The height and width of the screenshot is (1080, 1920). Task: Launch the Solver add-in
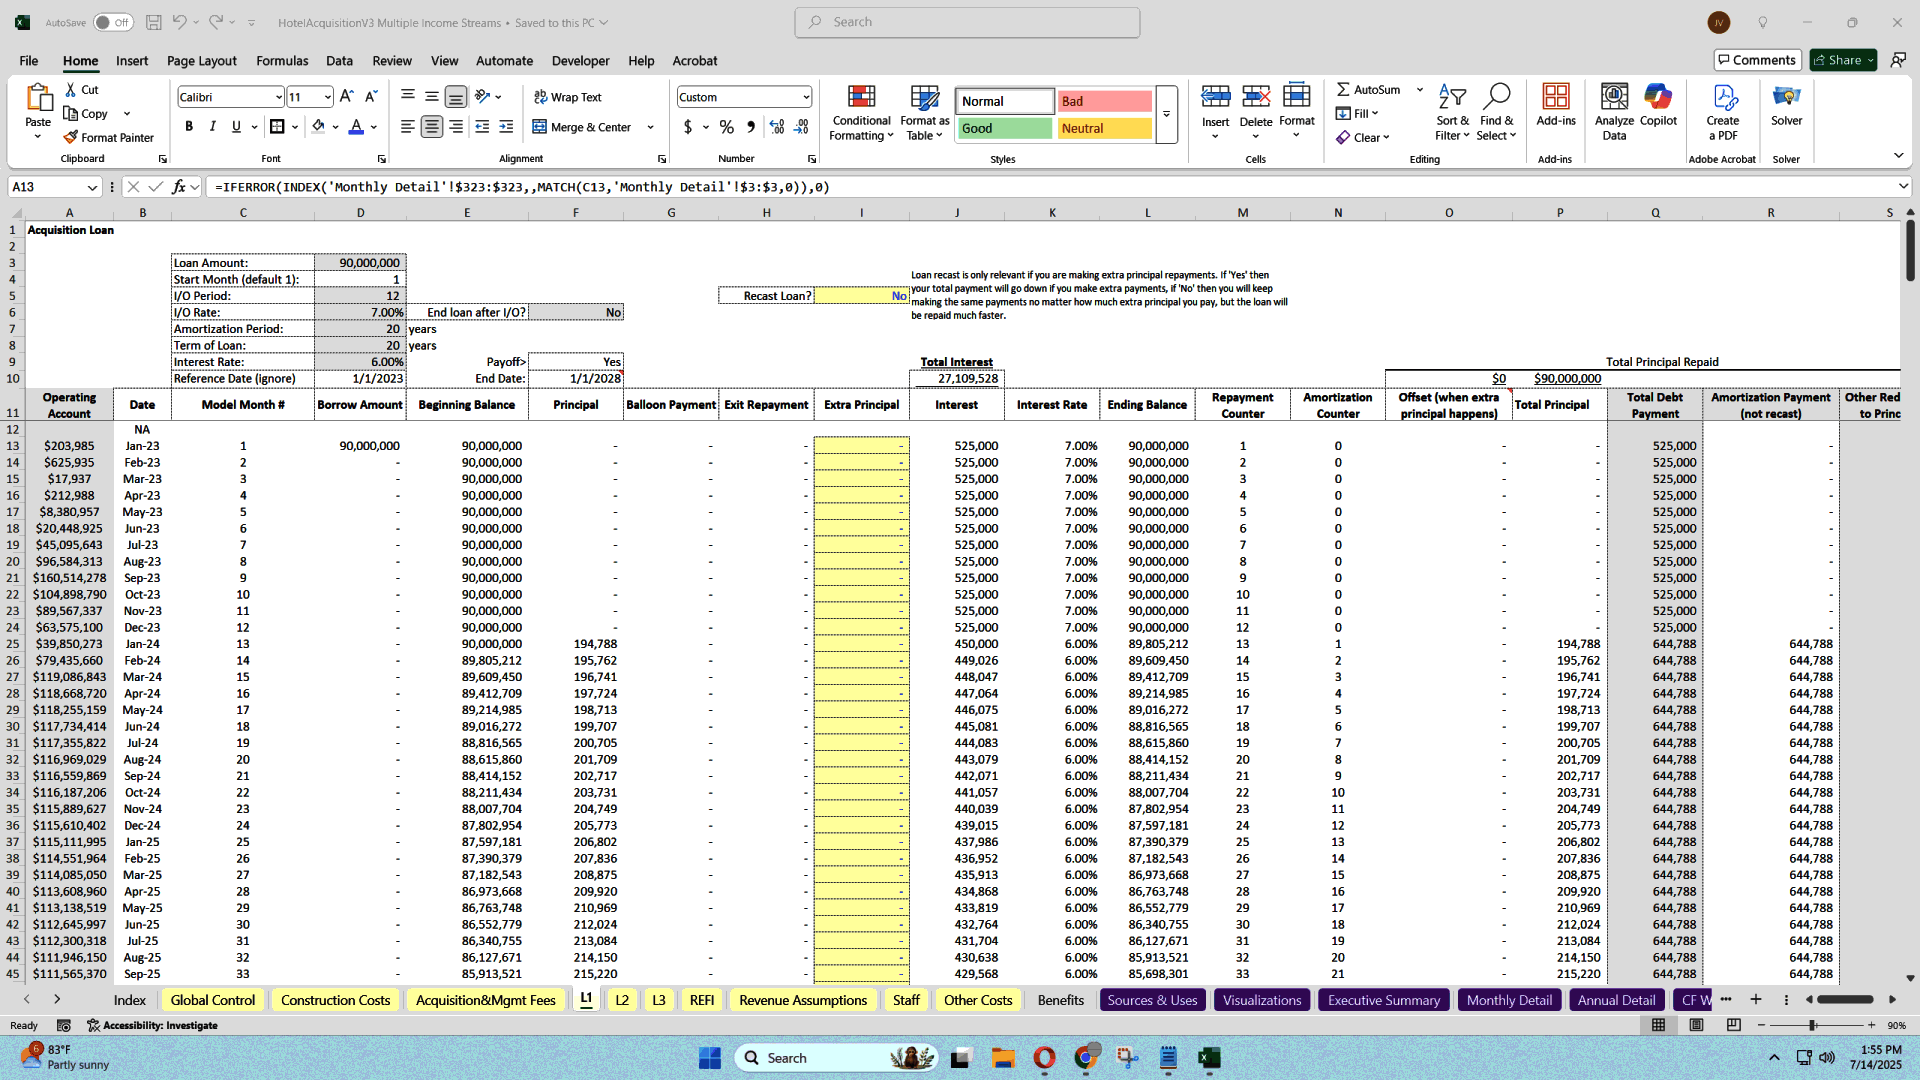(x=1786, y=105)
